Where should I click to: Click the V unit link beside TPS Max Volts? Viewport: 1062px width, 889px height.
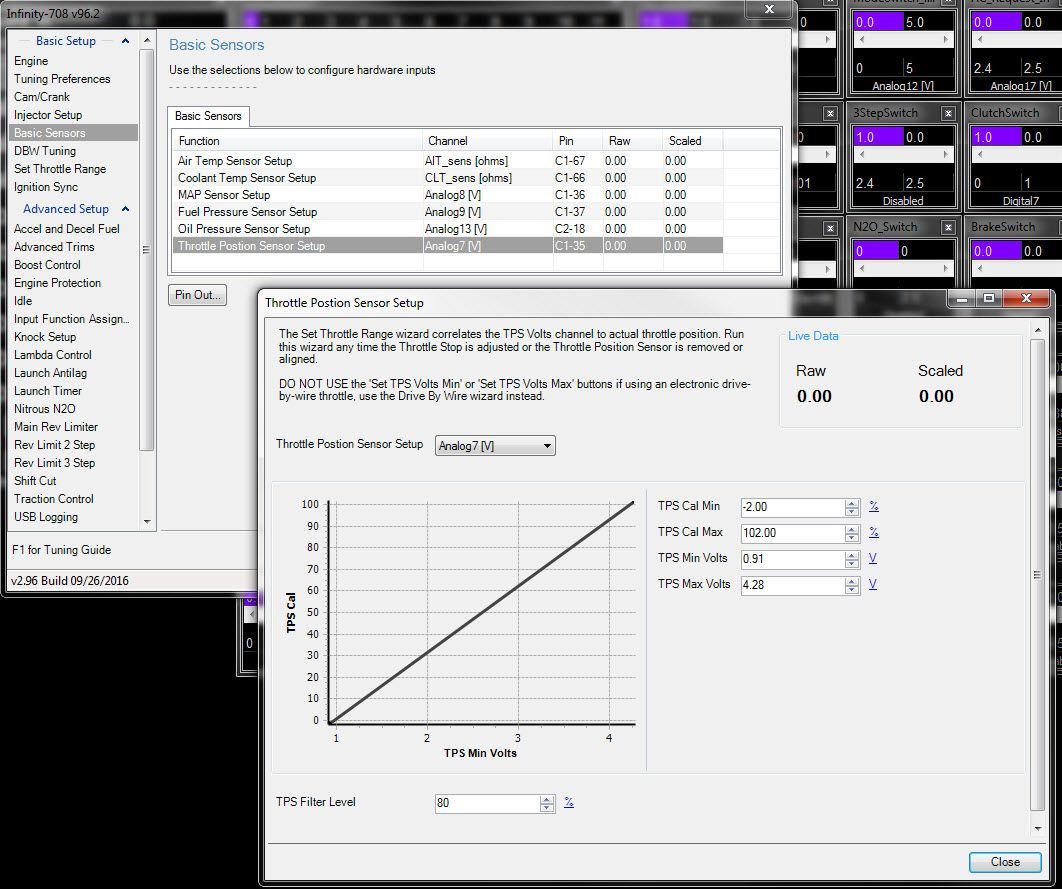tap(873, 584)
